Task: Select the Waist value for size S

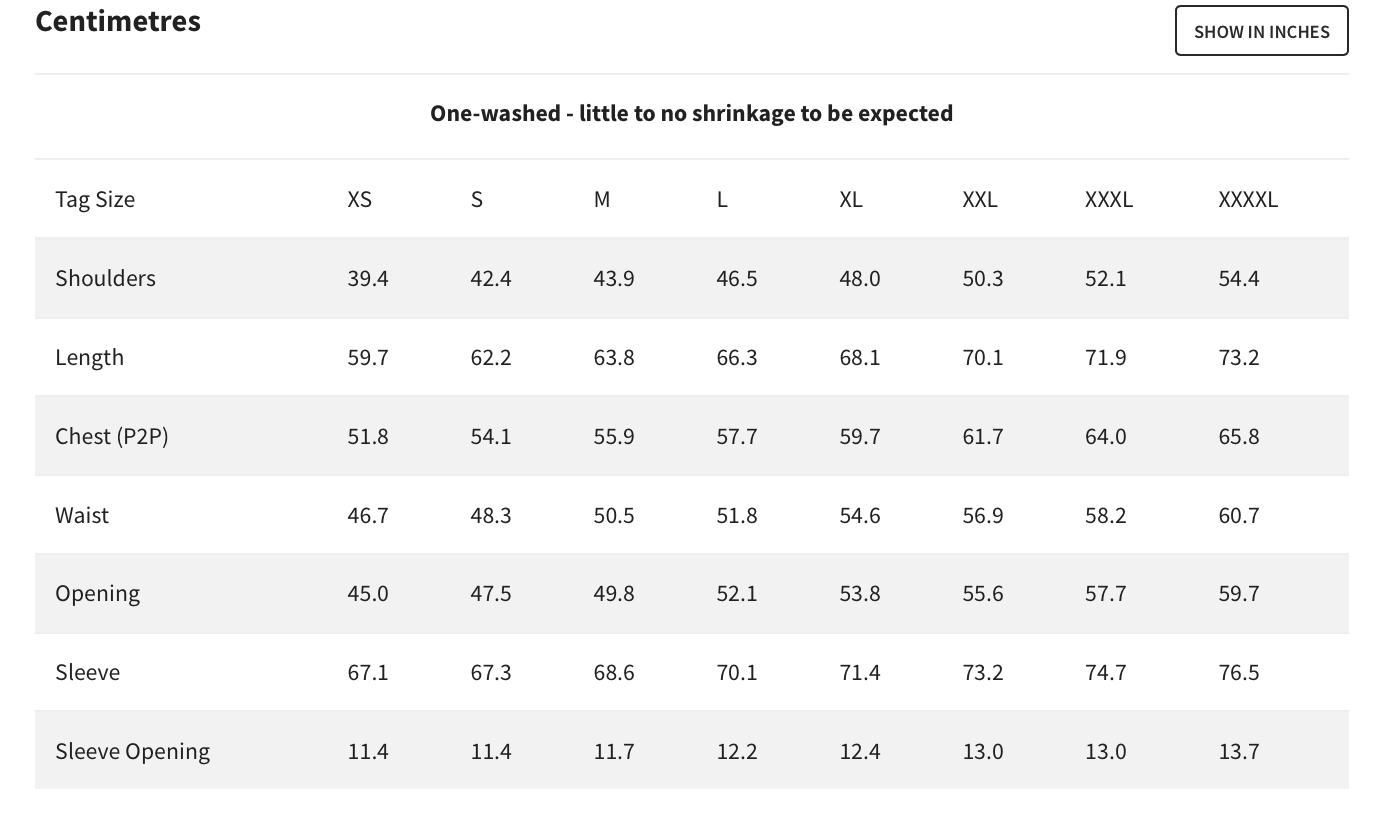Action: (x=491, y=515)
